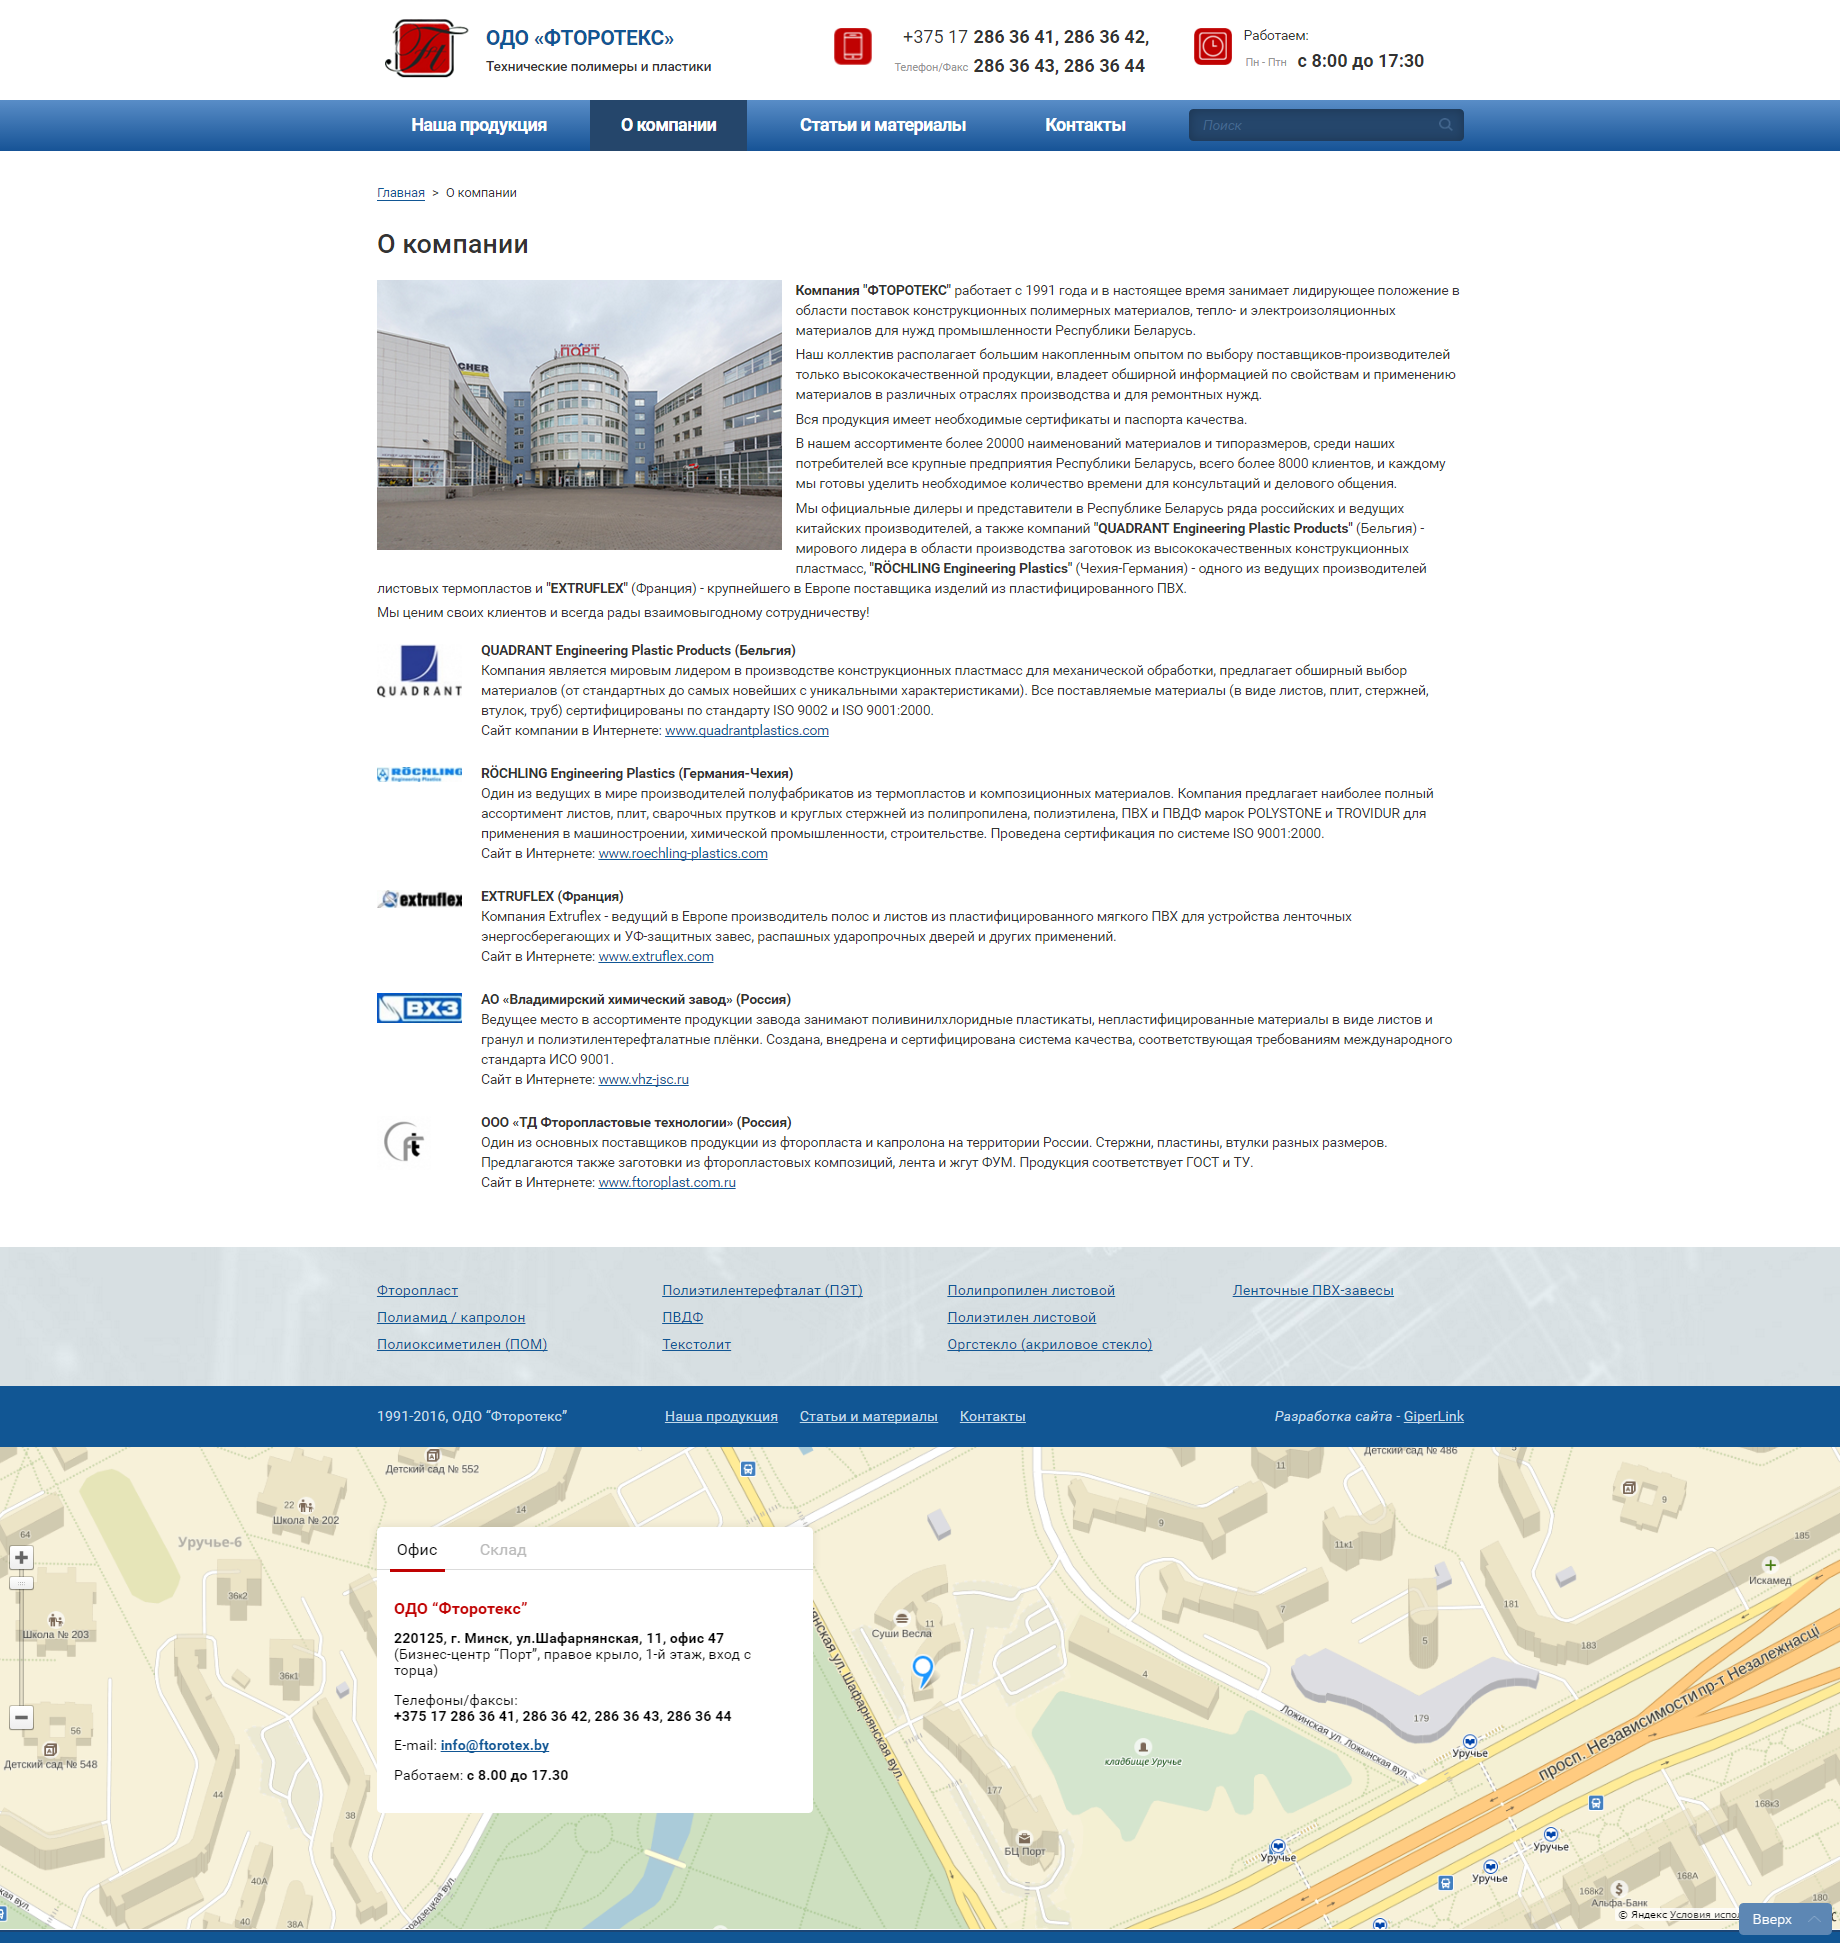Click the map zoom slider handle

click(x=21, y=1583)
